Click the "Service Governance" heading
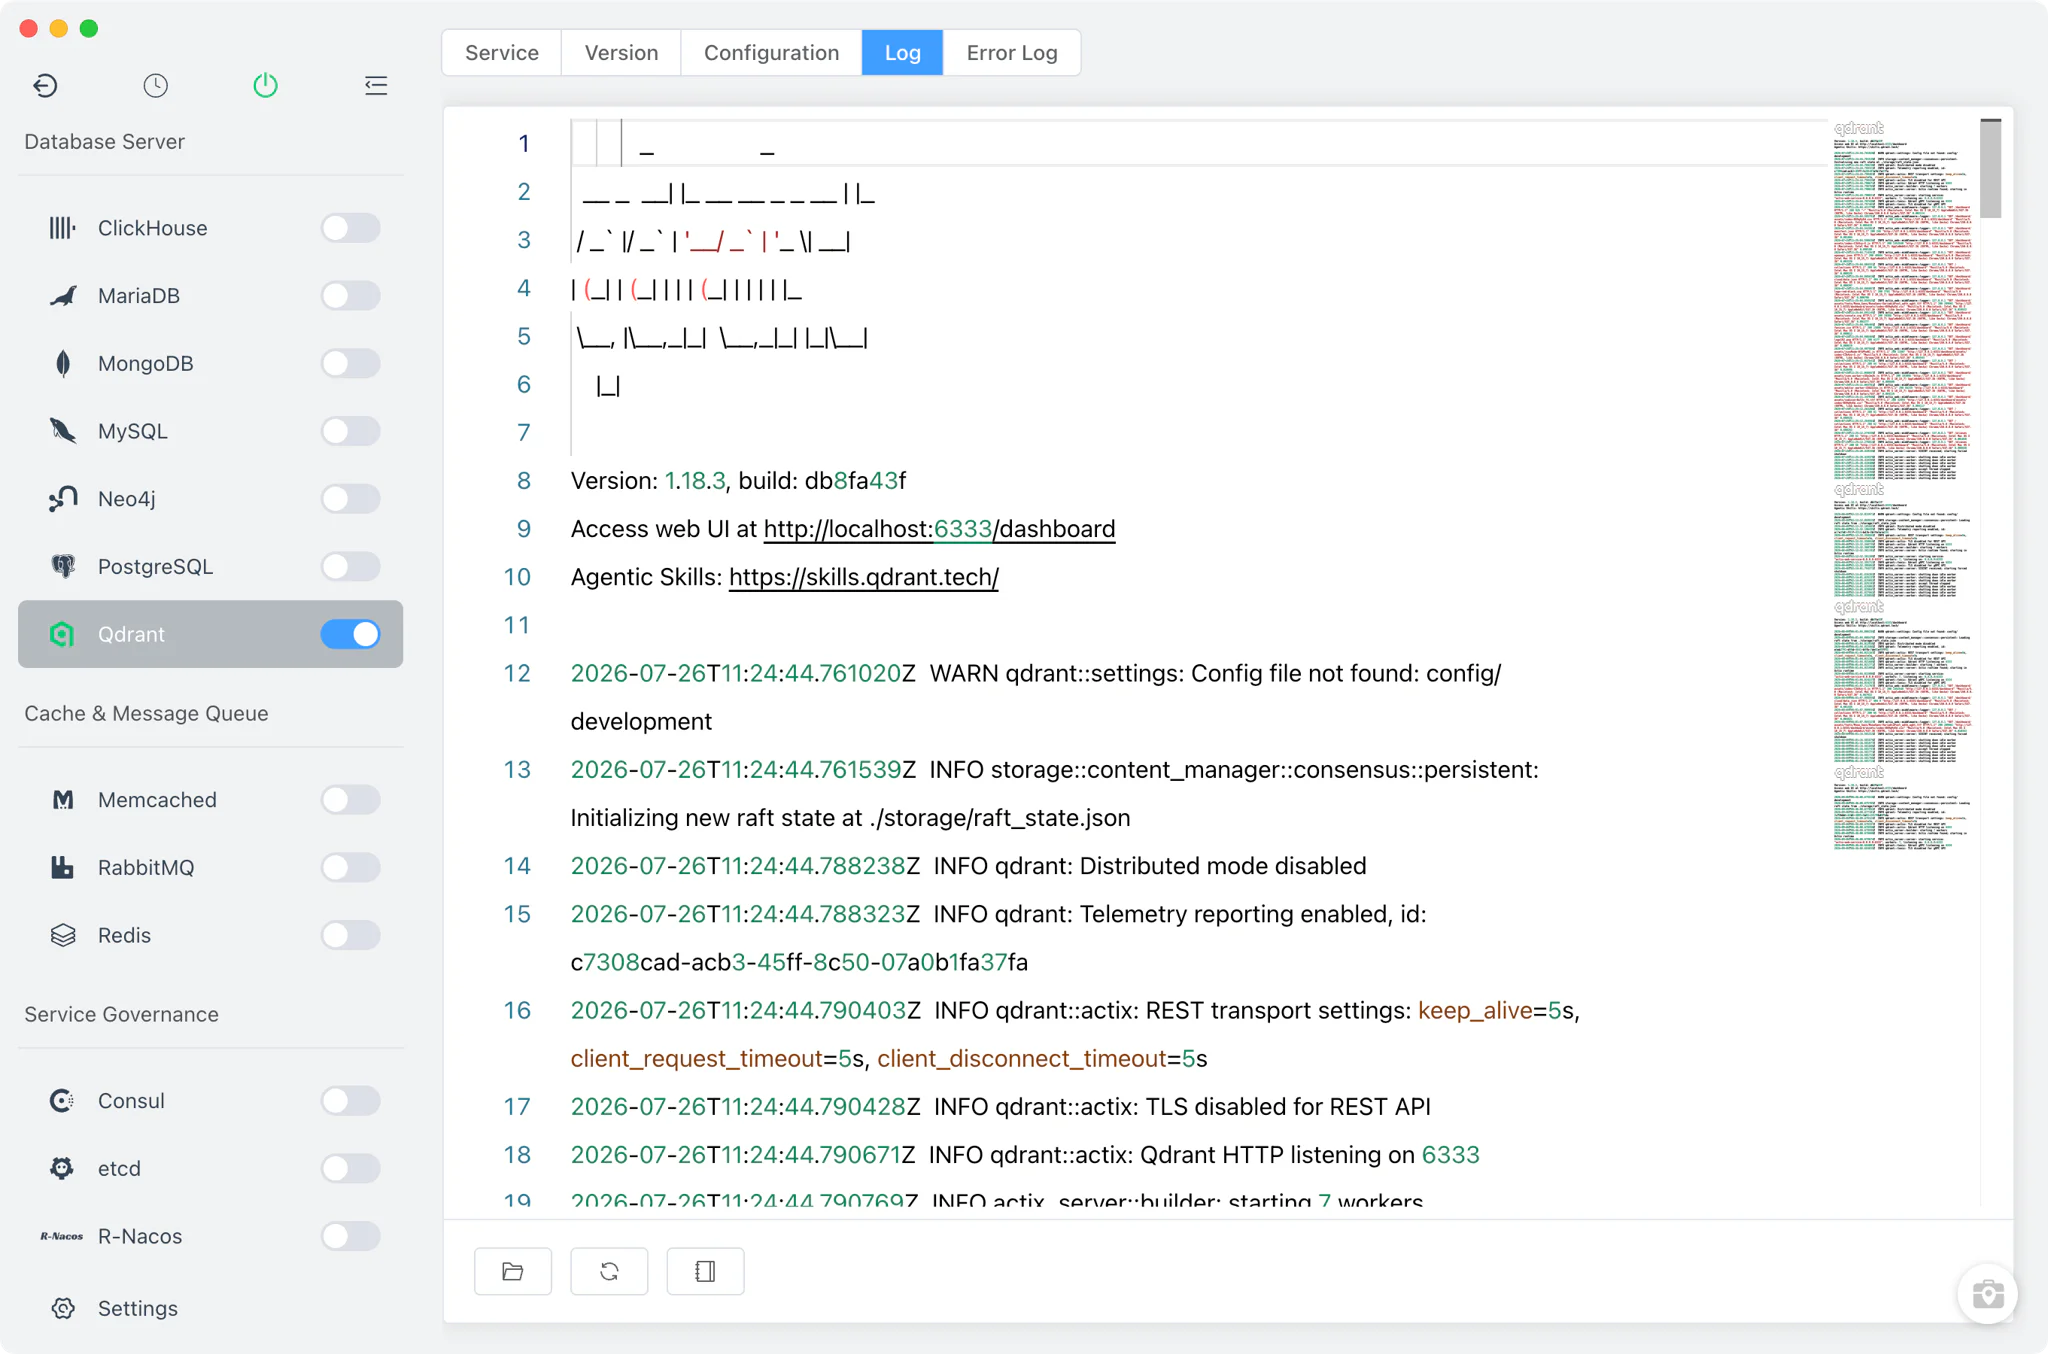2048x1354 pixels. coord(121,1015)
